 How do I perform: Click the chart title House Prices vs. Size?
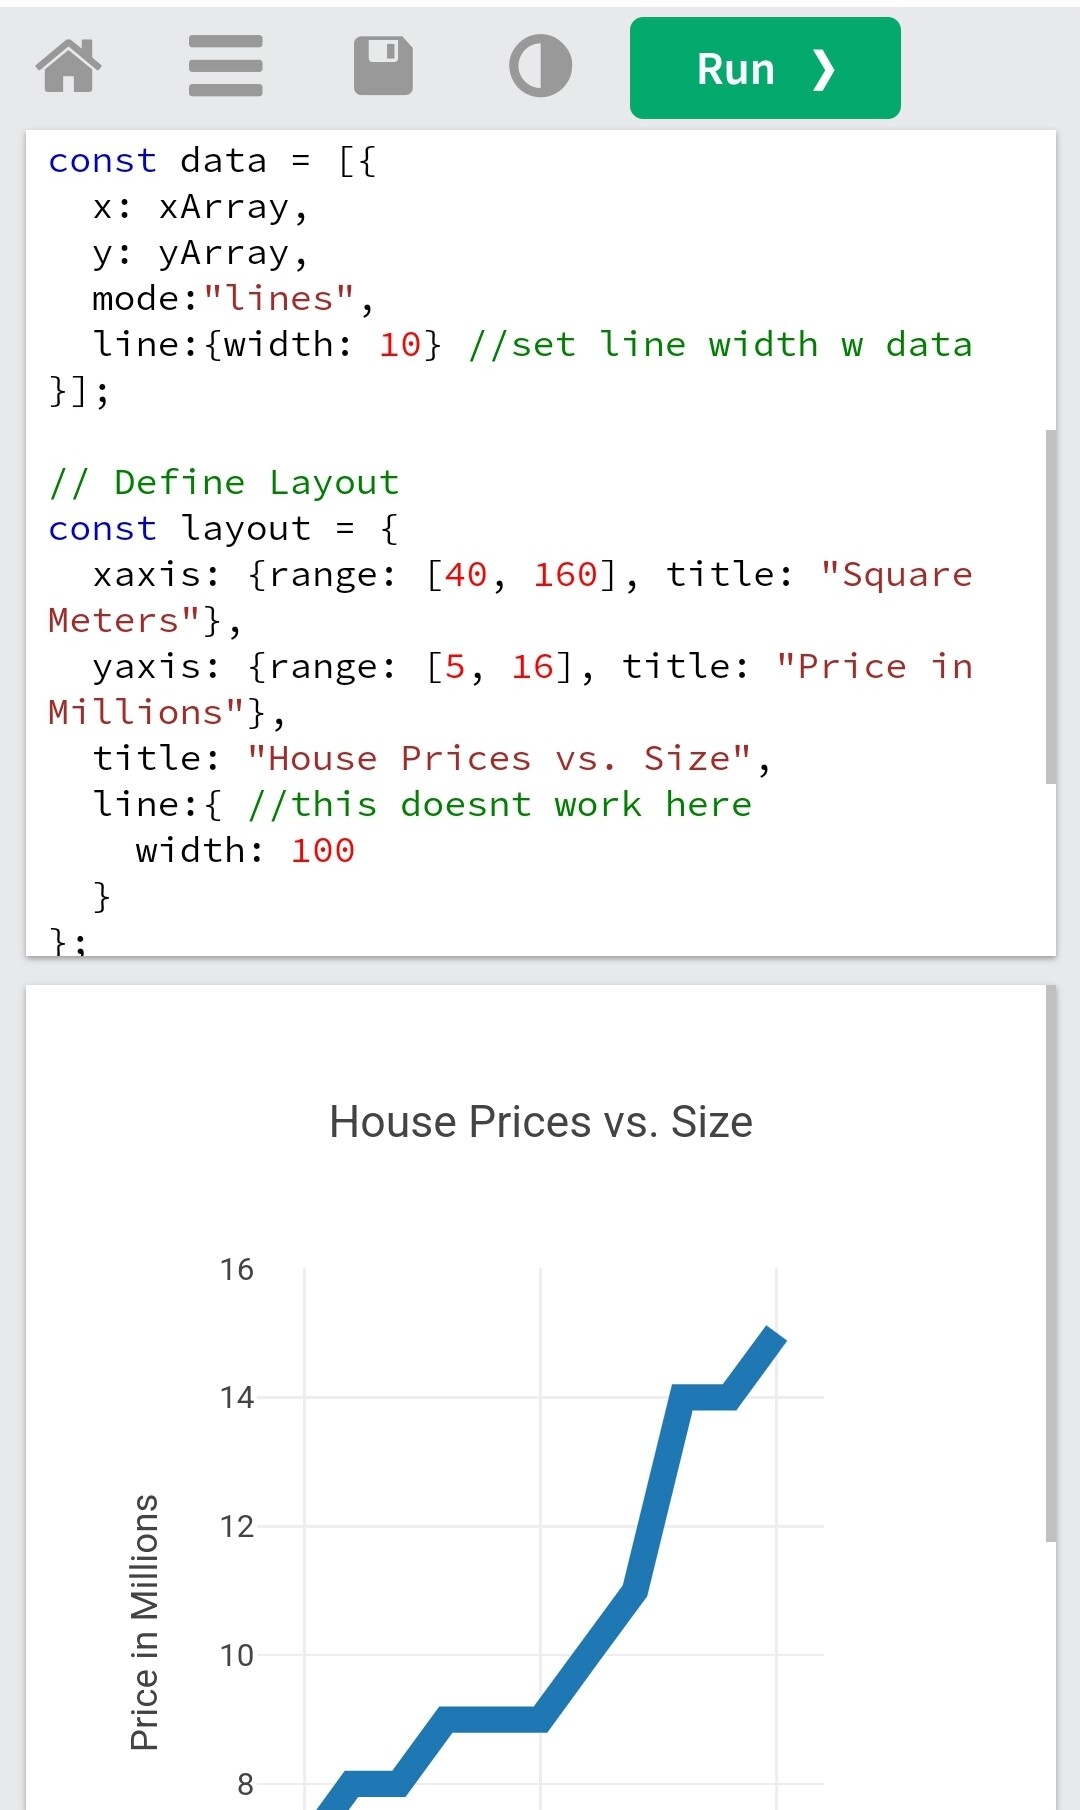click(x=541, y=1122)
